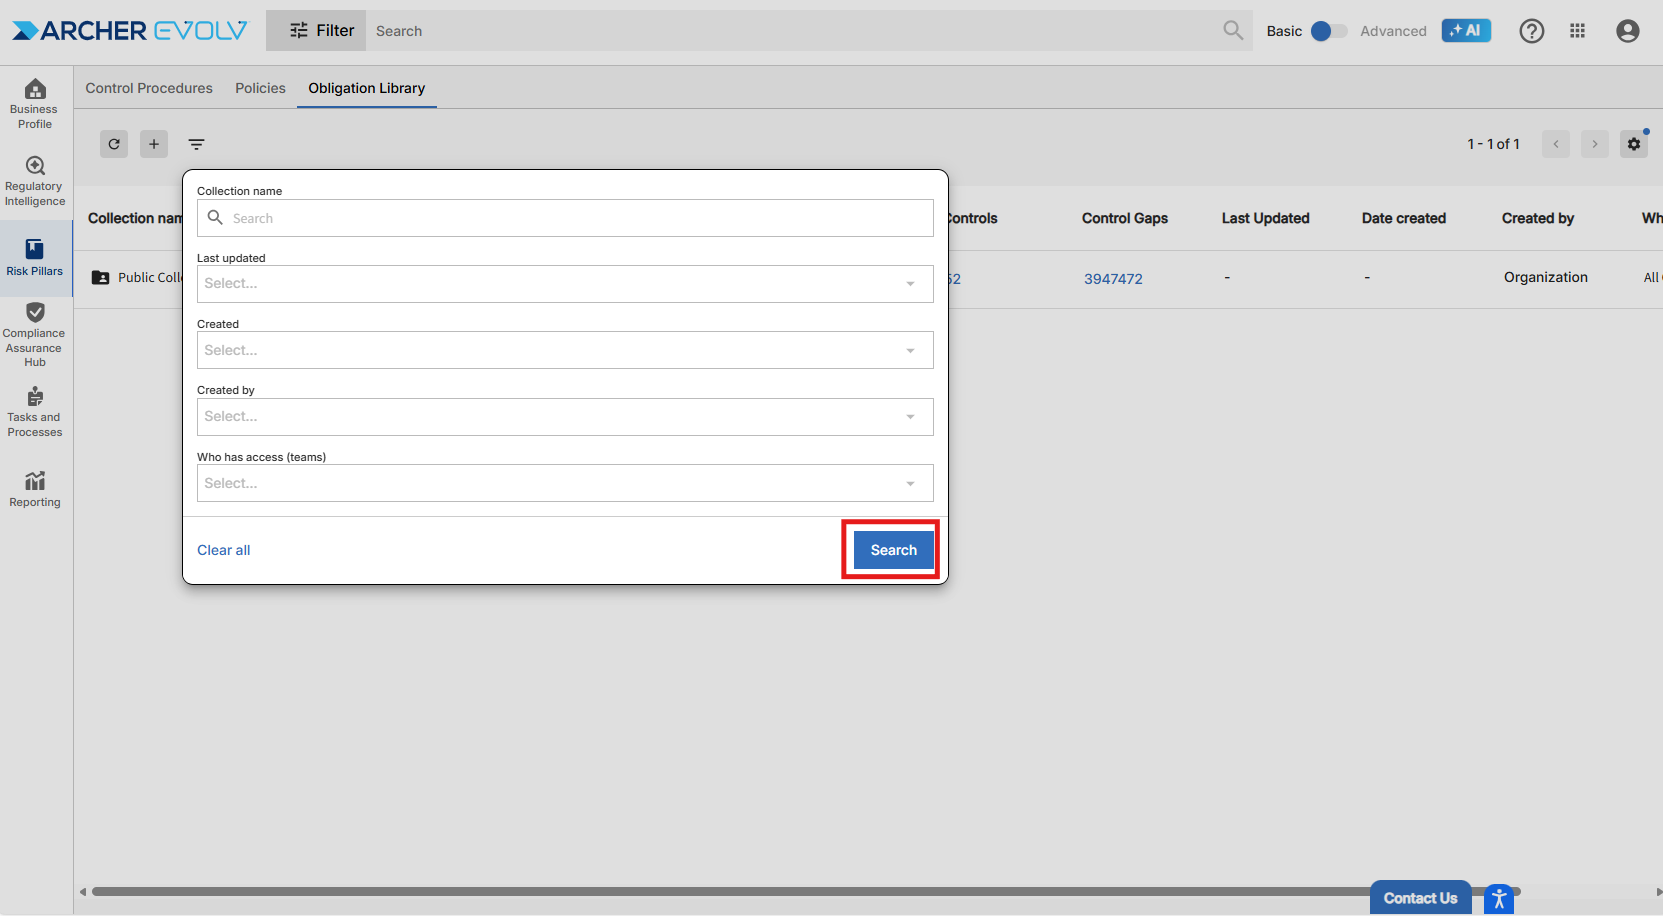Open Compliance Assurance Hub

point(35,335)
